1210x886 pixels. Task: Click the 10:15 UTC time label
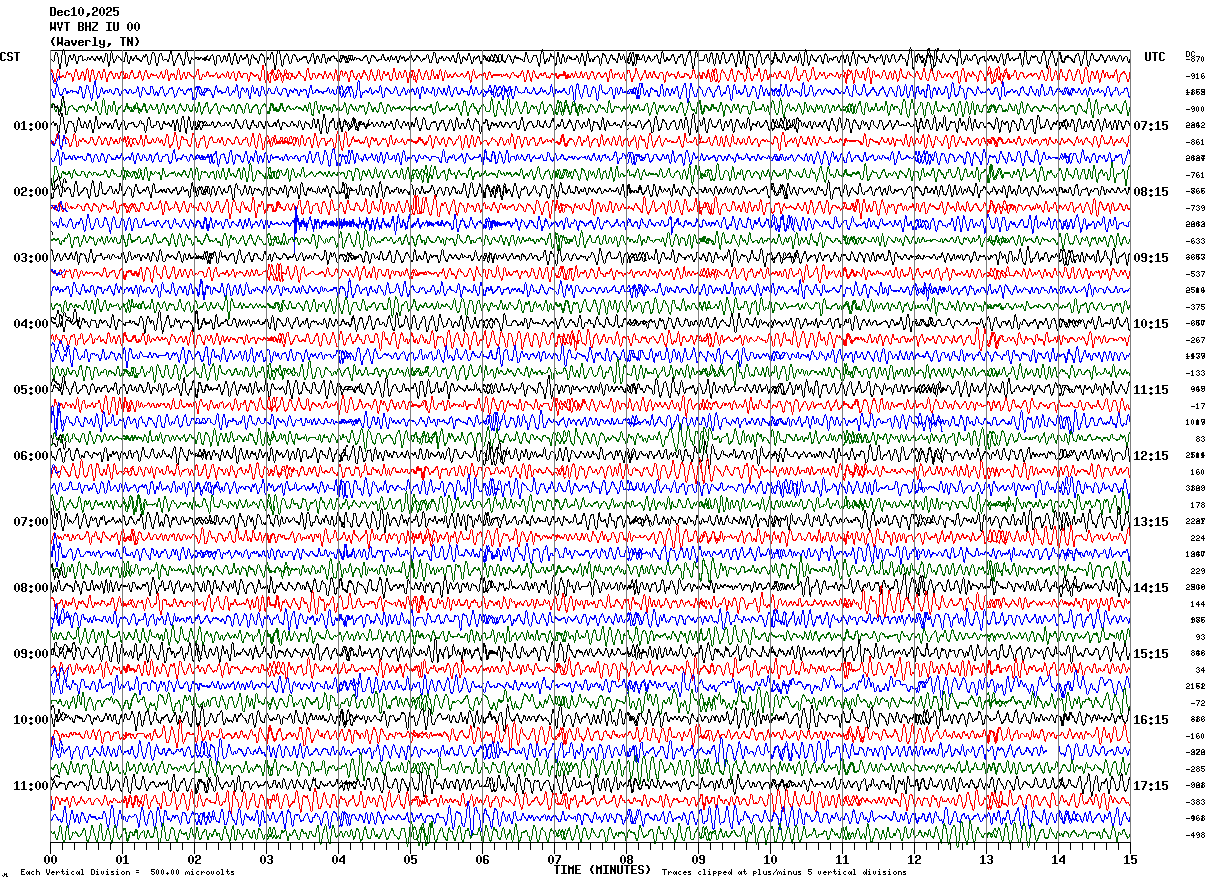pos(1151,324)
